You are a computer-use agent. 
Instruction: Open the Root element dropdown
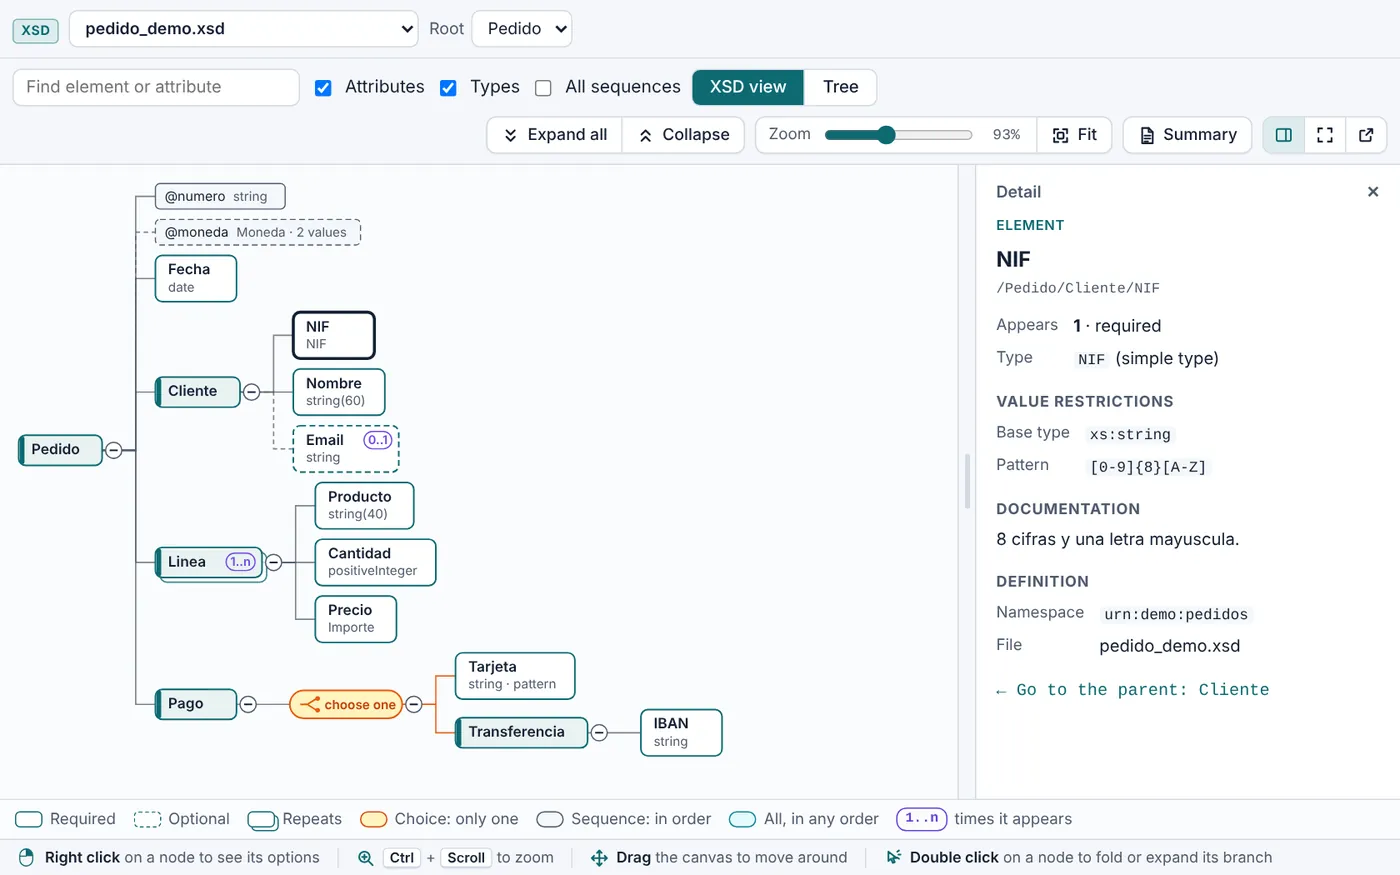click(x=521, y=29)
